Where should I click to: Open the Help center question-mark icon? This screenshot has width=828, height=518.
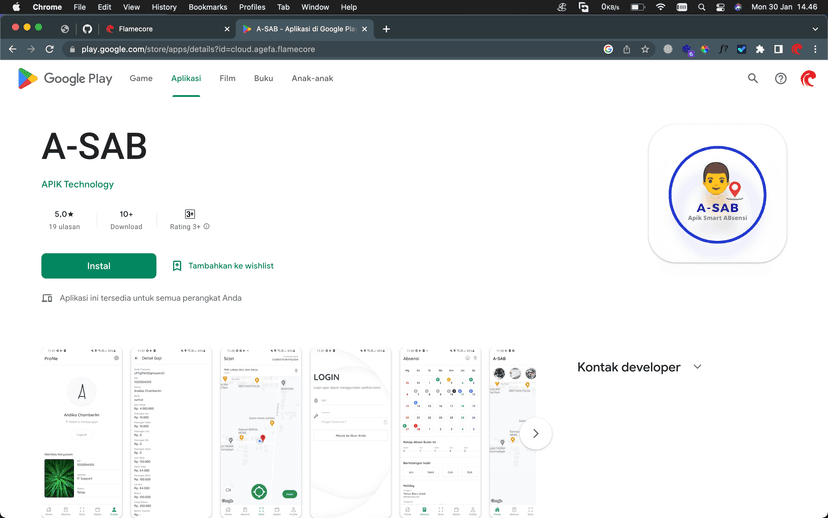pos(781,78)
